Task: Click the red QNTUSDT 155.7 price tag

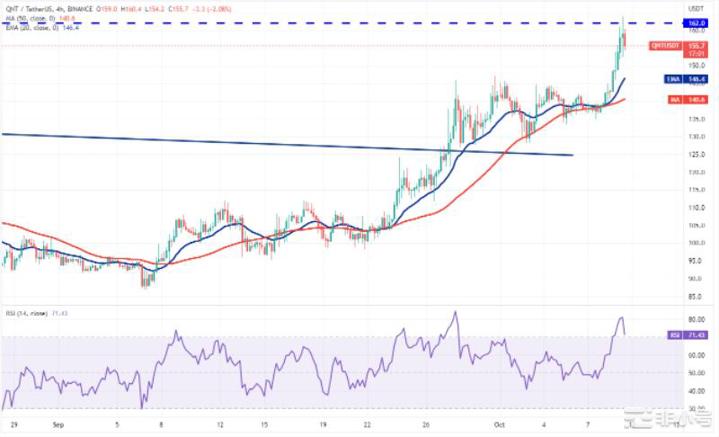Action: (x=665, y=46)
